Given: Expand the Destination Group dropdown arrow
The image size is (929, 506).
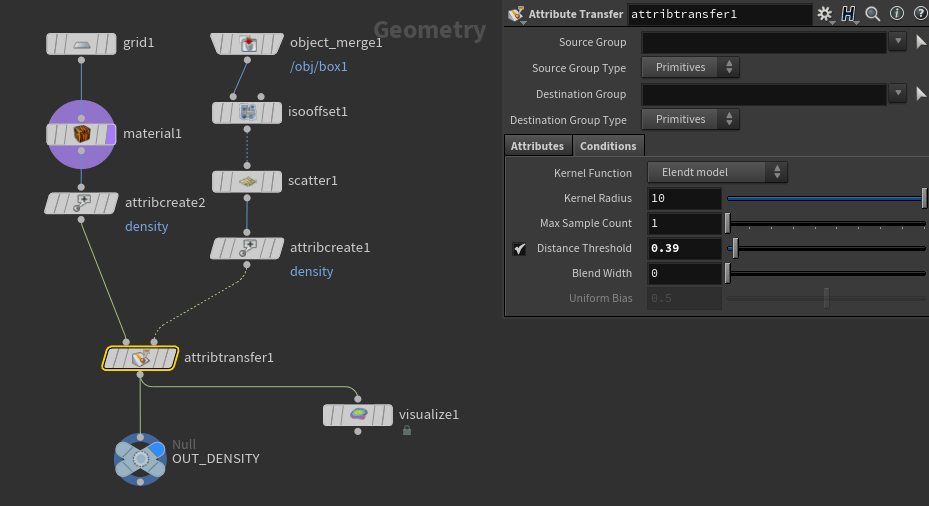Looking at the screenshot, I should tap(897, 94).
